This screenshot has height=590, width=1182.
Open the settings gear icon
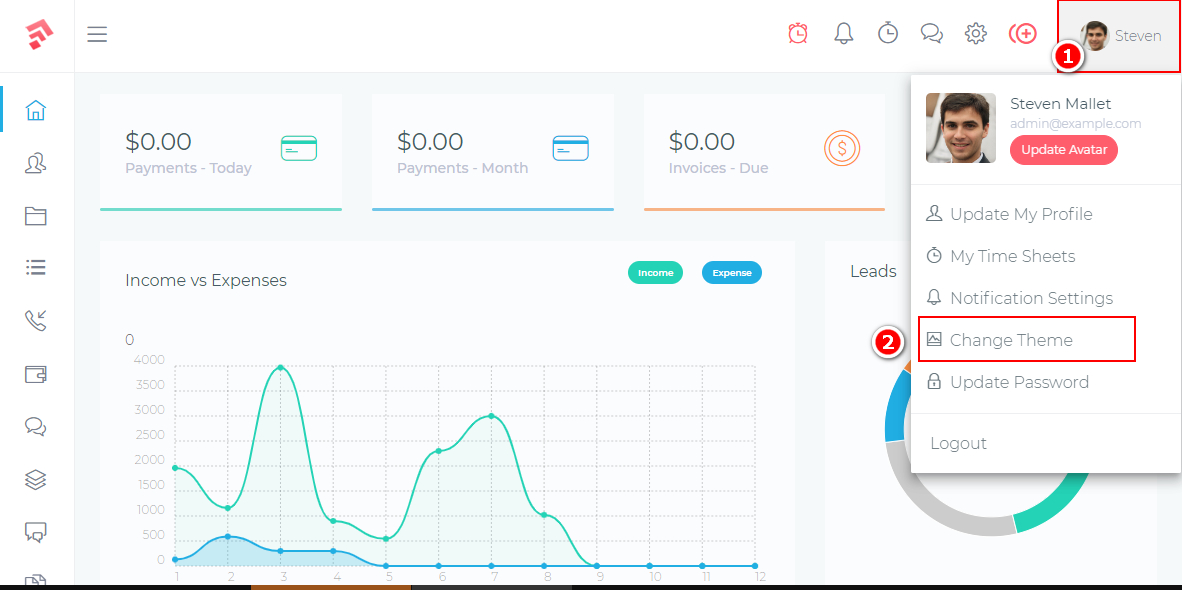click(x=976, y=34)
